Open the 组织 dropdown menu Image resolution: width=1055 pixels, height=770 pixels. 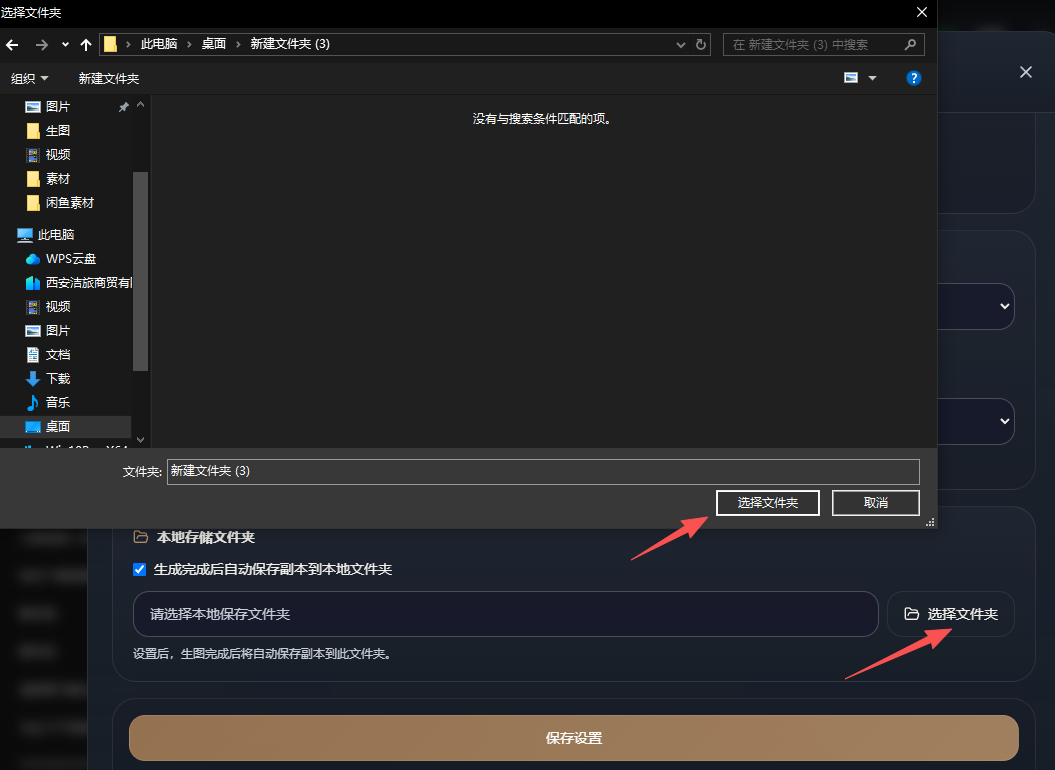tap(30, 79)
